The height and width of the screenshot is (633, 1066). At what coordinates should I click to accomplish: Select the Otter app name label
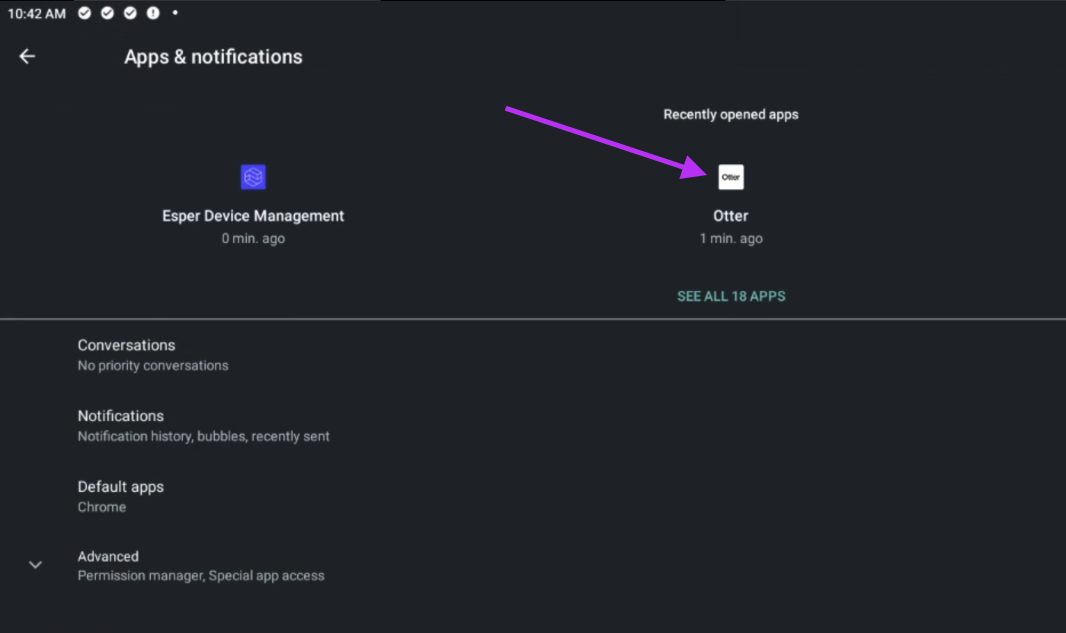pos(731,216)
